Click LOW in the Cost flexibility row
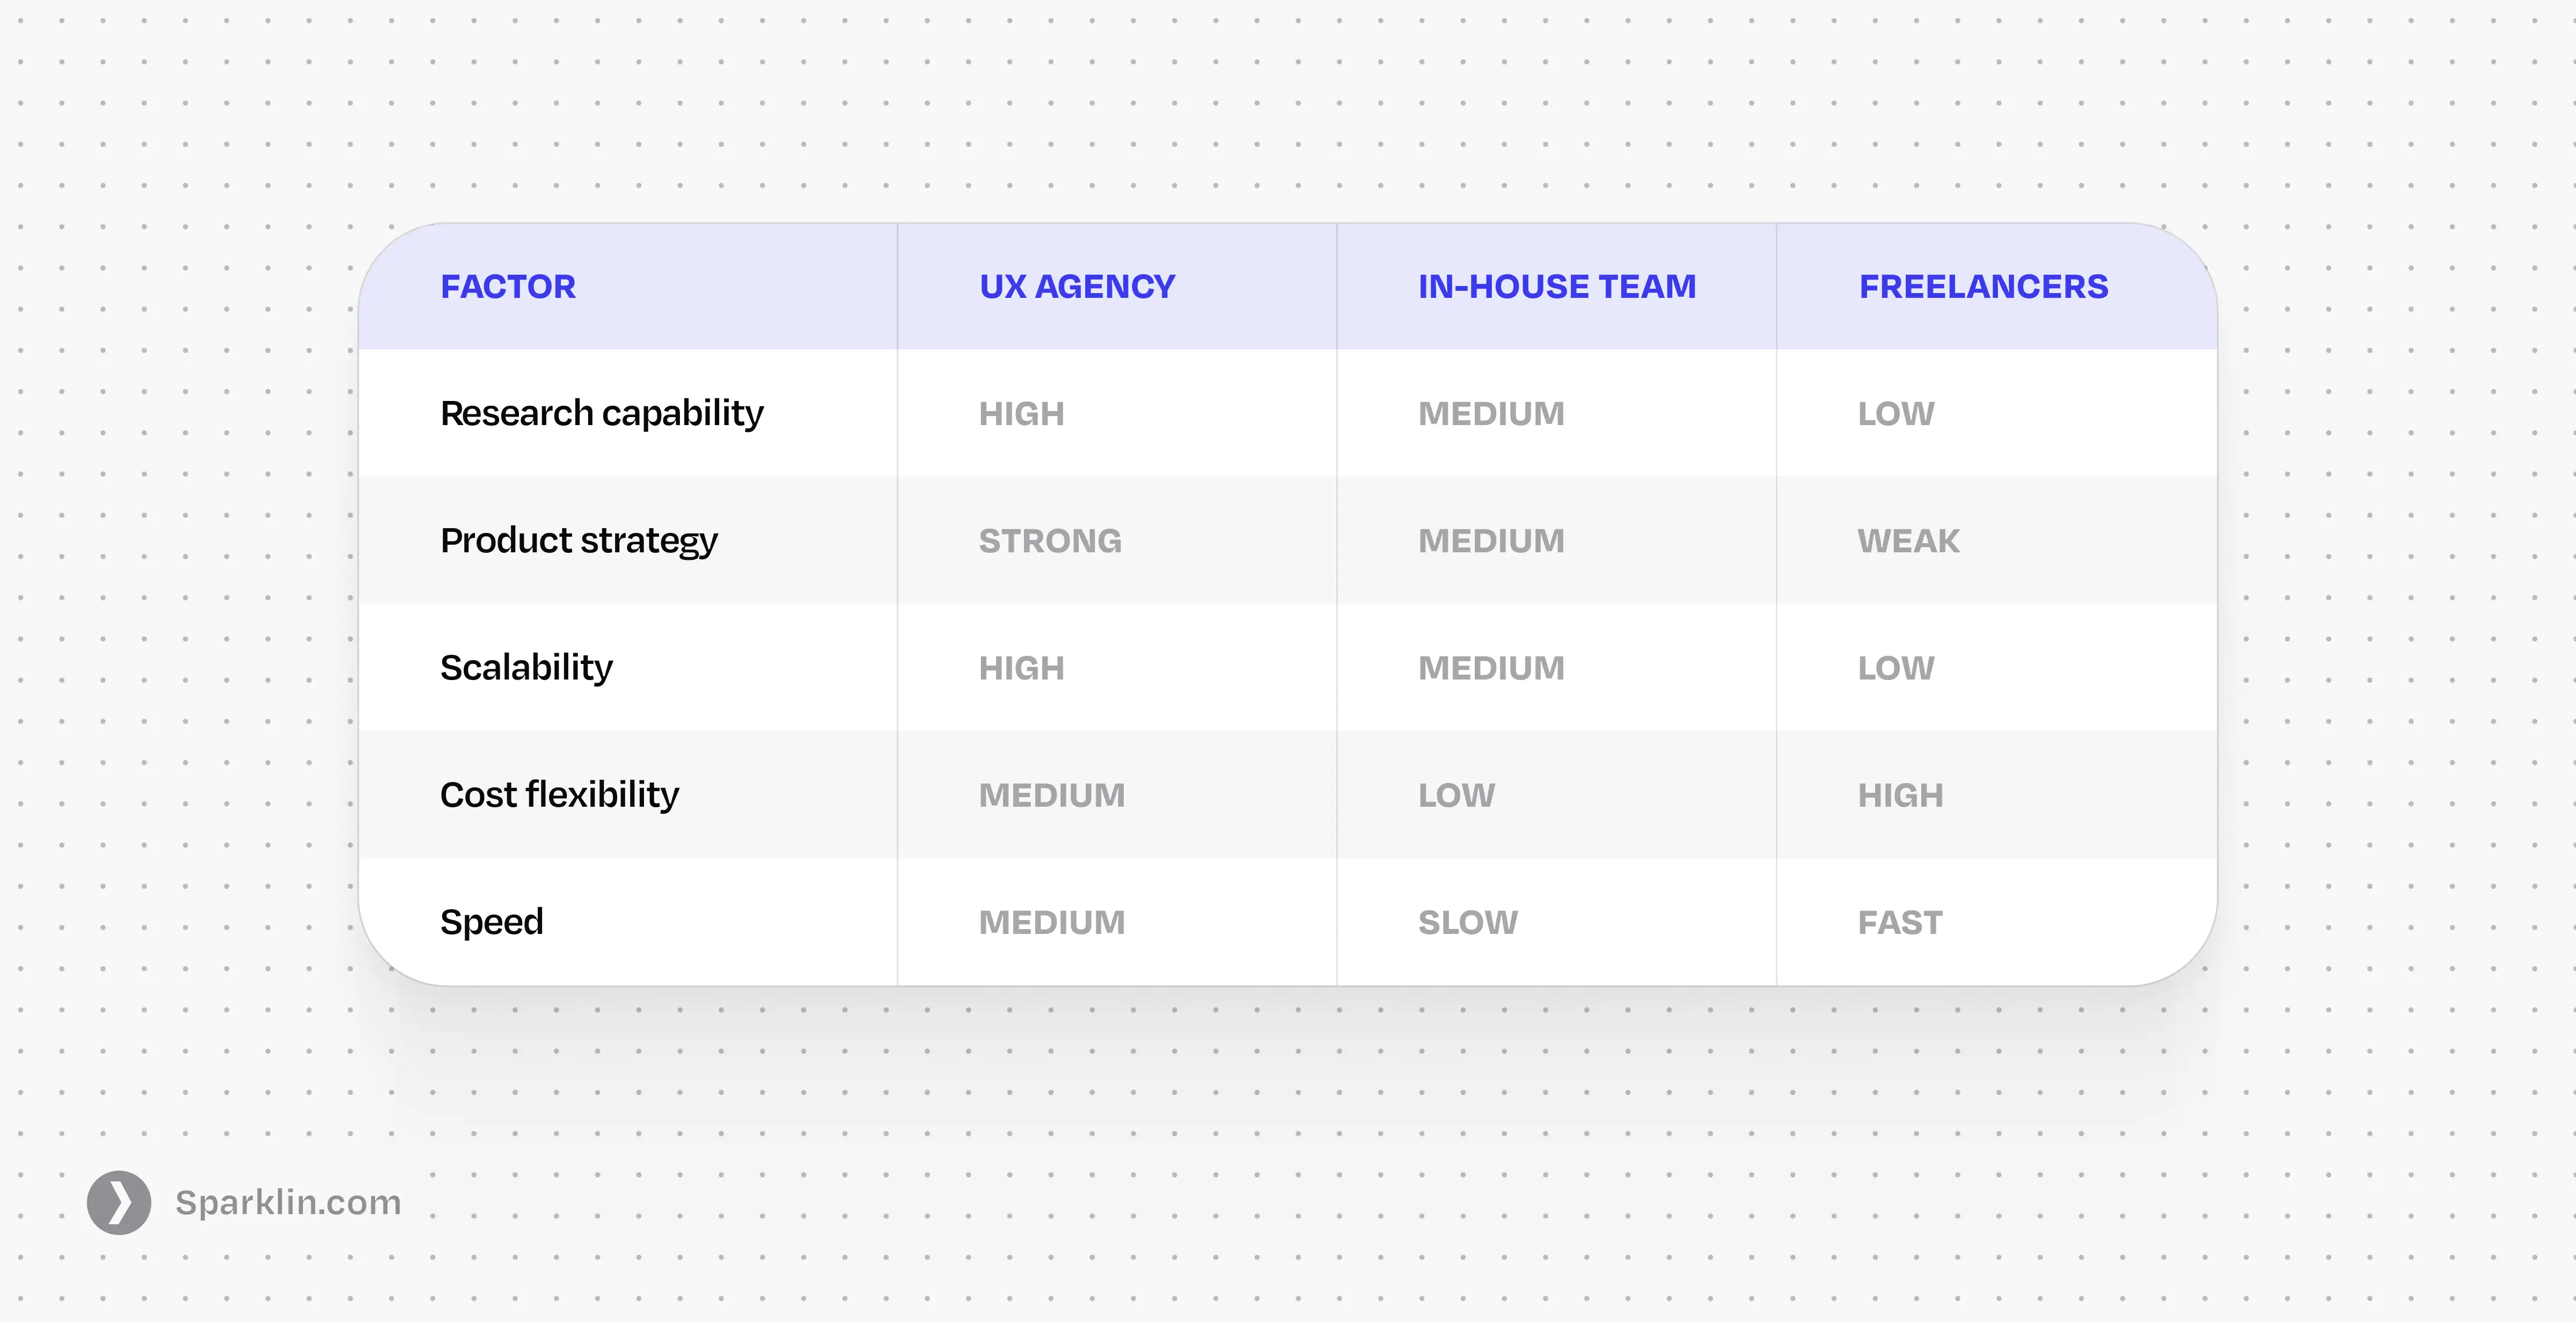This screenshot has width=2576, height=1322. pos(1456,795)
